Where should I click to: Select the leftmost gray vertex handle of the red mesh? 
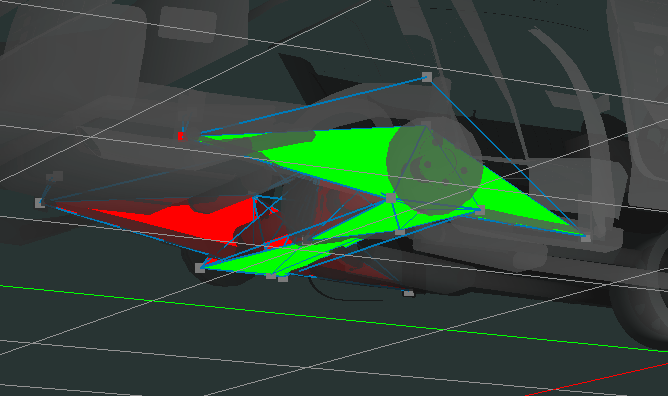pyautogui.click(x=40, y=203)
